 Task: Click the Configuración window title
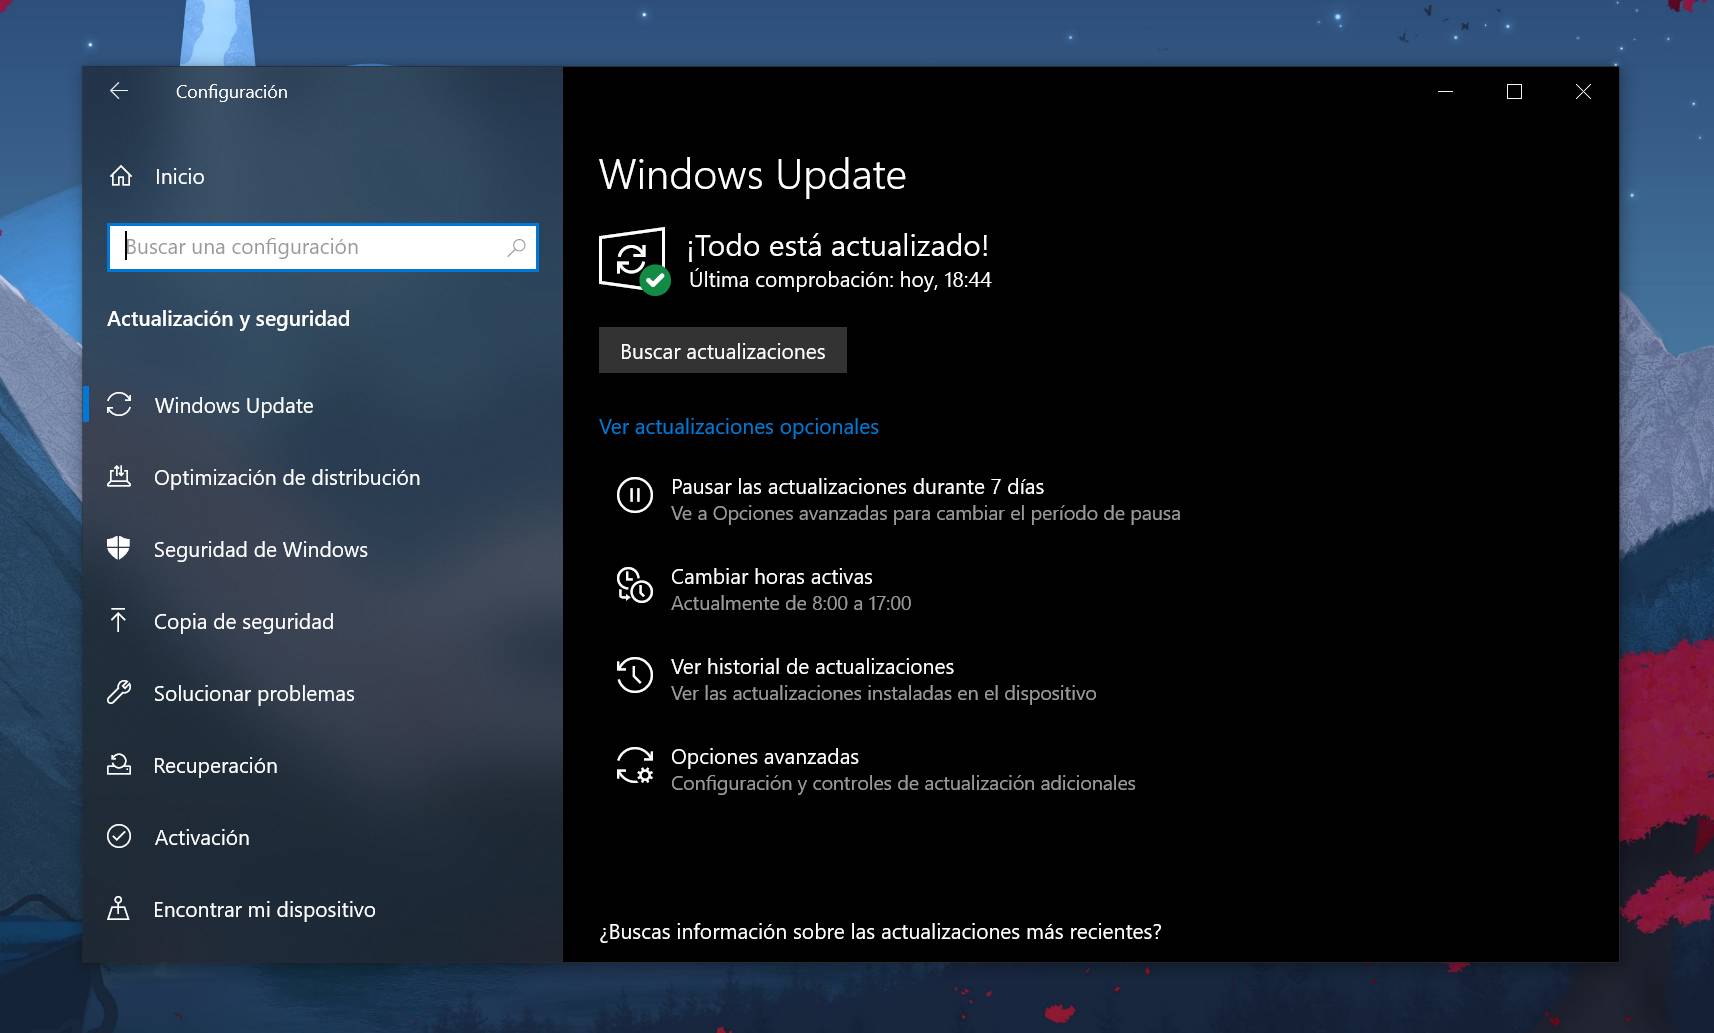(x=232, y=92)
